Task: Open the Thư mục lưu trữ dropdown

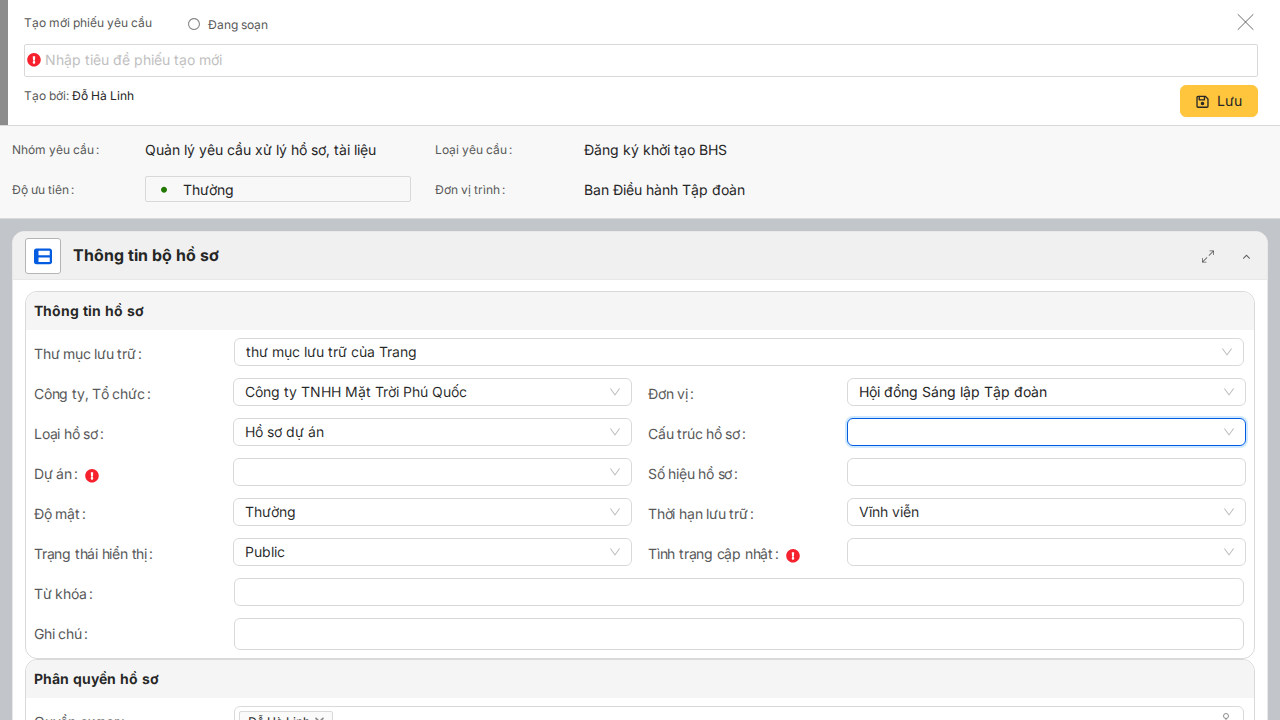Action: [738, 352]
